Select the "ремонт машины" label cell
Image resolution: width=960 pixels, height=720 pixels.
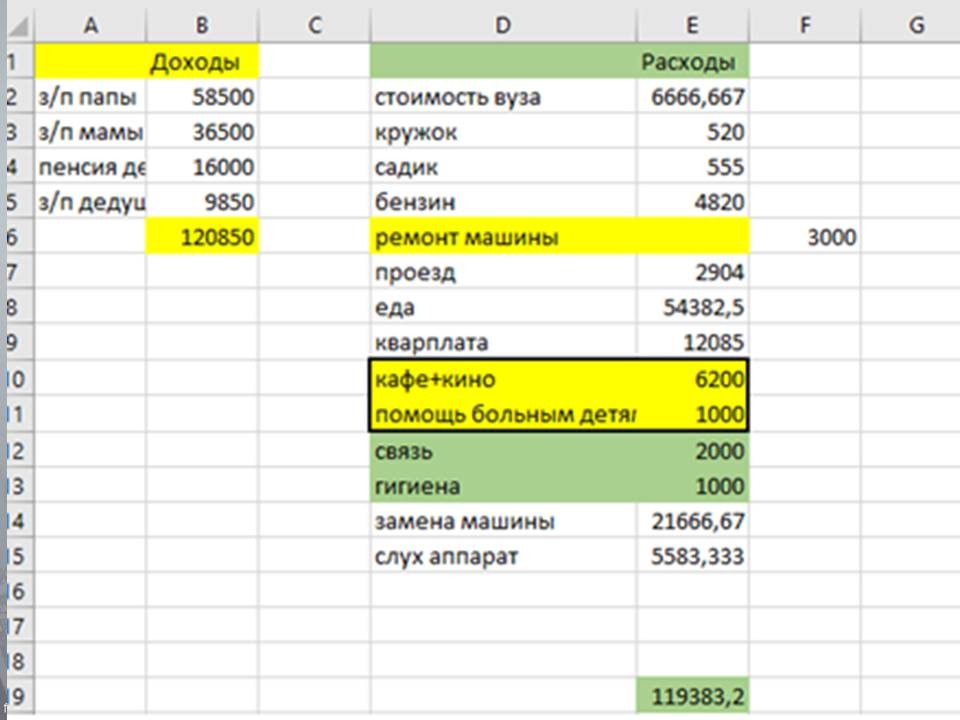tap(502, 238)
